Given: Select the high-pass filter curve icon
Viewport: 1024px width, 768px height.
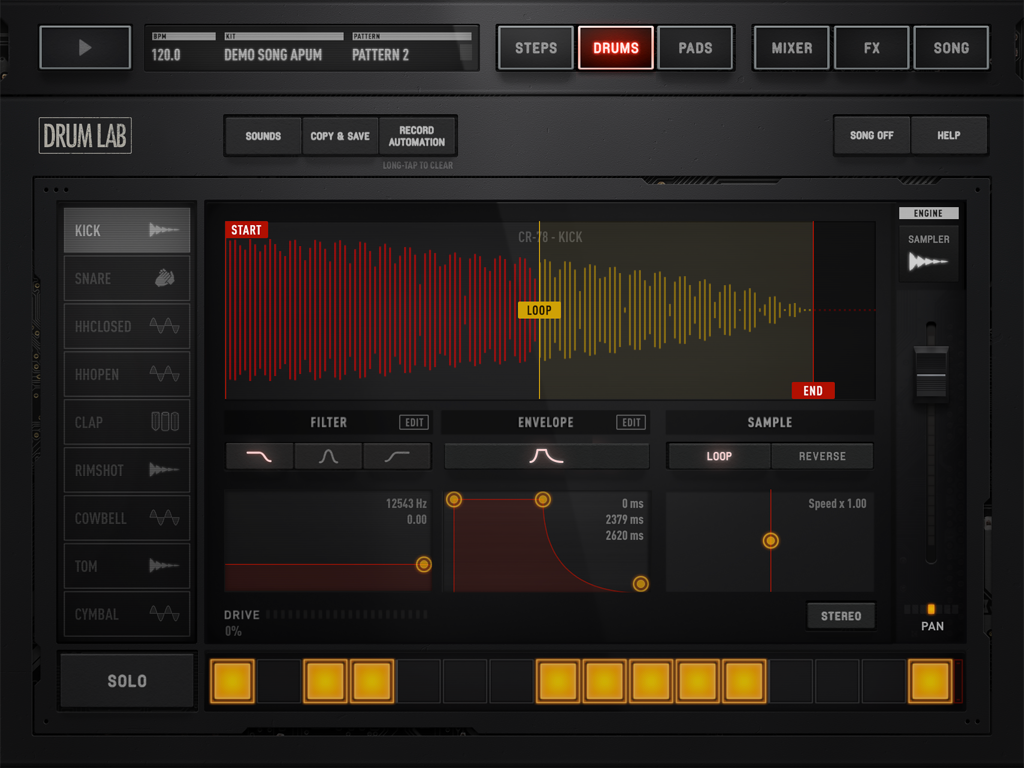Looking at the screenshot, I should point(396,456).
